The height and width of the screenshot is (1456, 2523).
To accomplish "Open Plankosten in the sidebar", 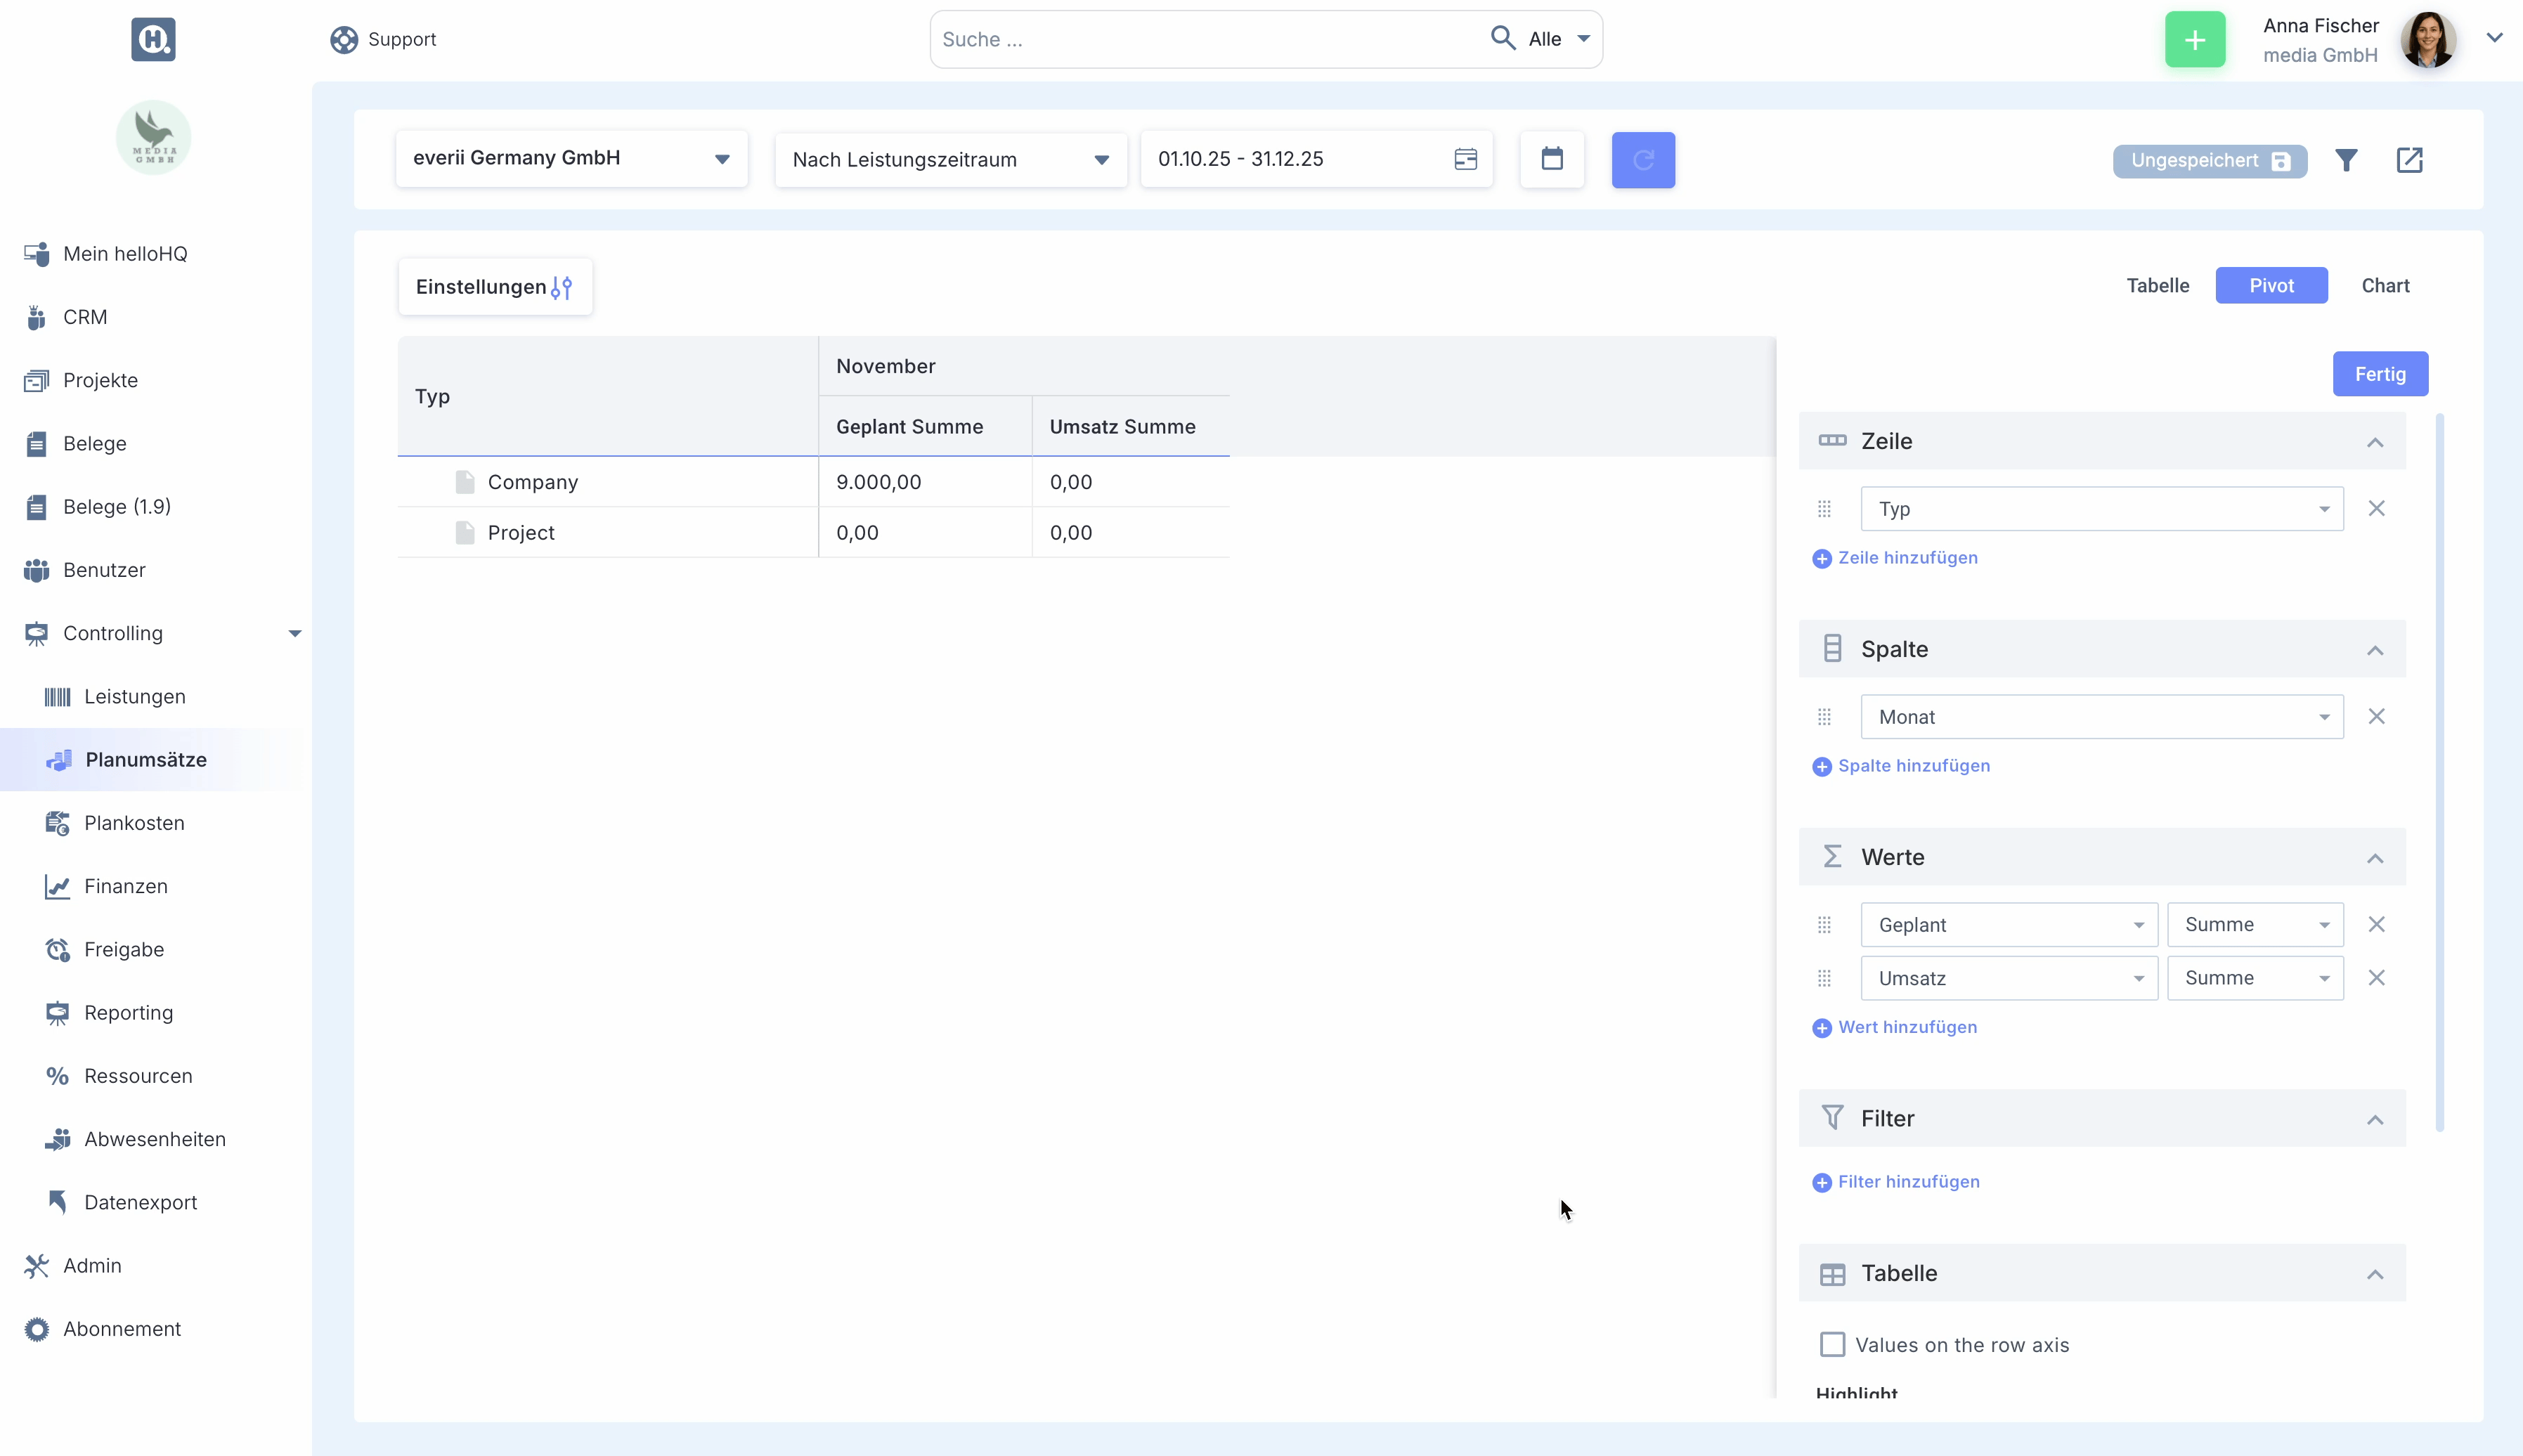I will pos(134,823).
